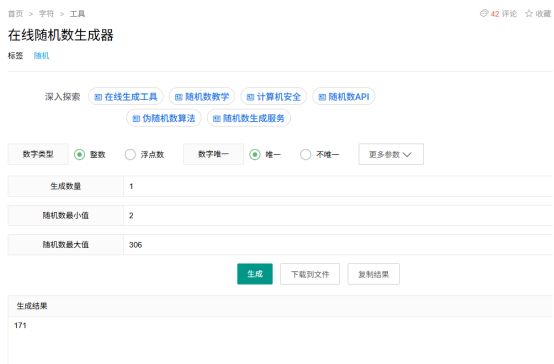Expand the 更多参数 dropdown

coord(391,154)
